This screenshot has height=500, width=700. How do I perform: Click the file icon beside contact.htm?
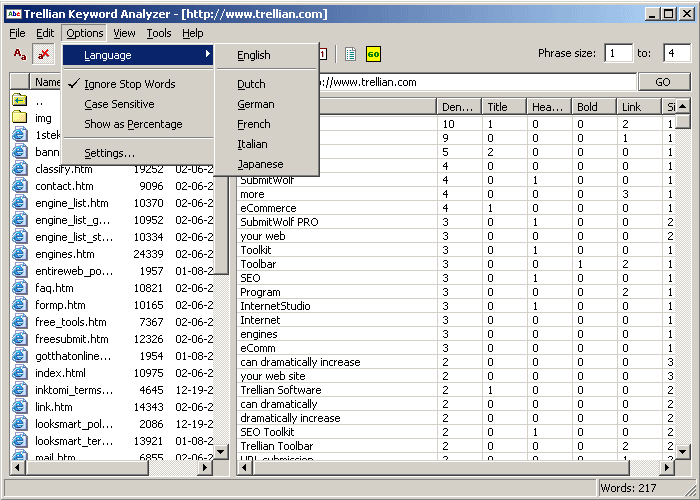(19, 186)
